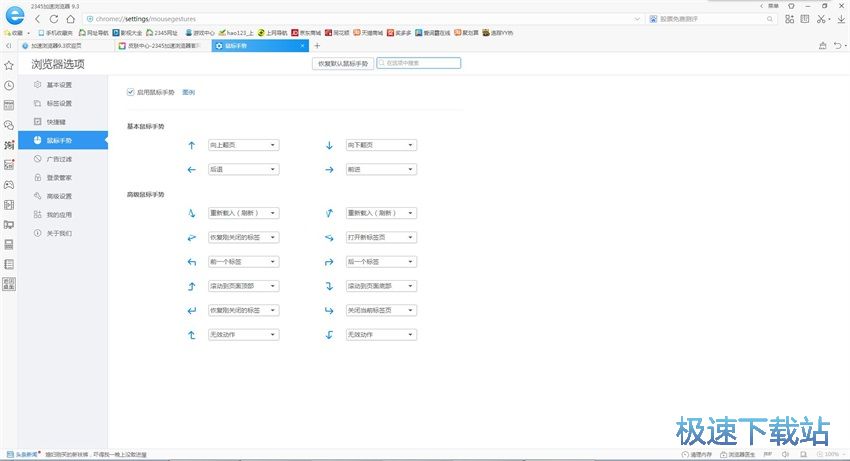Image resolution: width=850 pixels, height=461 pixels.
Task: Open 高级设置 in settings sidebar
Action: [x=63, y=196]
